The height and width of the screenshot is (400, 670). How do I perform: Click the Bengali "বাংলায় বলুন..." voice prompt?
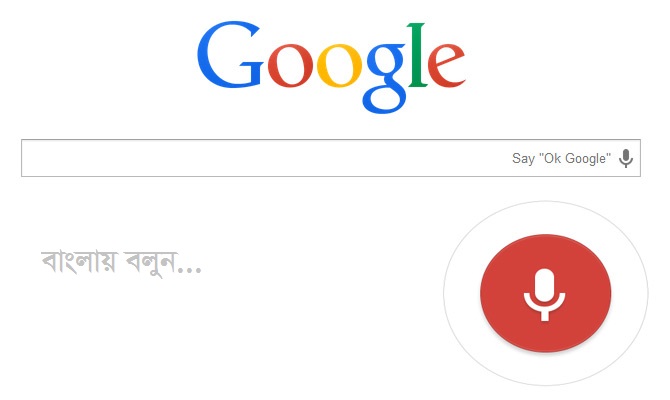(121, 262)
